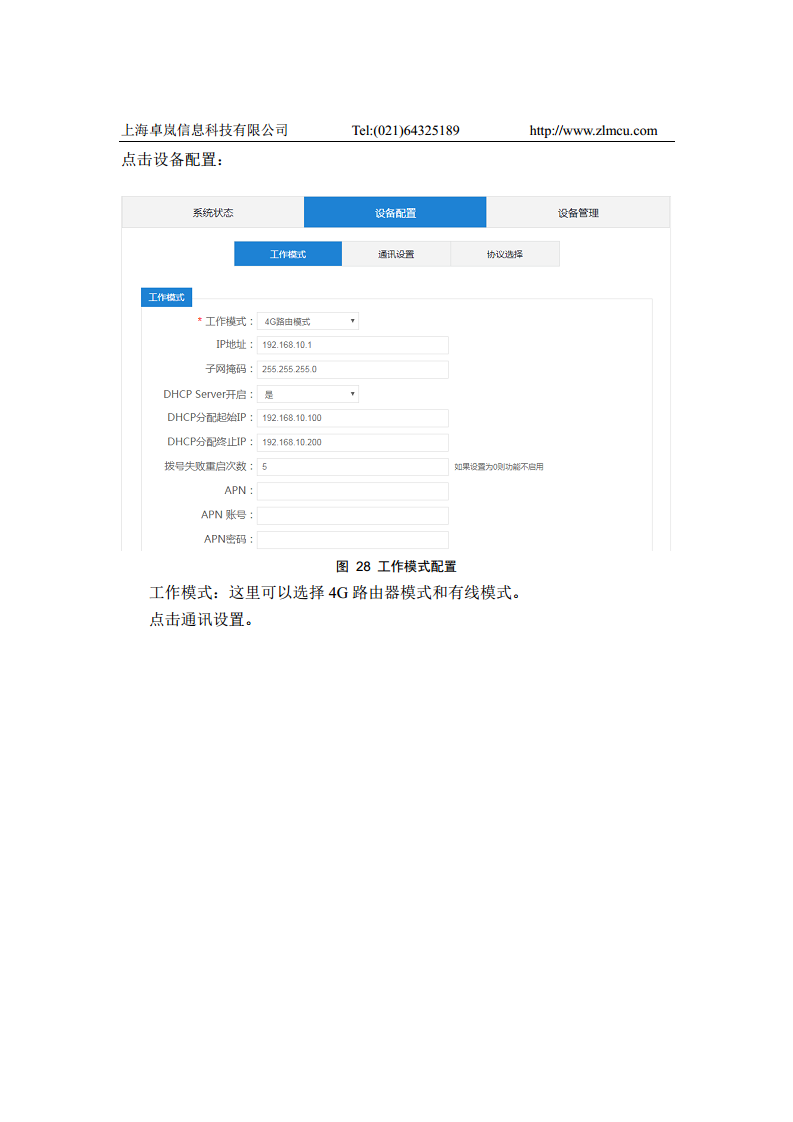The image size is (793, 1122).
Task: Open the 系统状态 tab
Action: 213,213
